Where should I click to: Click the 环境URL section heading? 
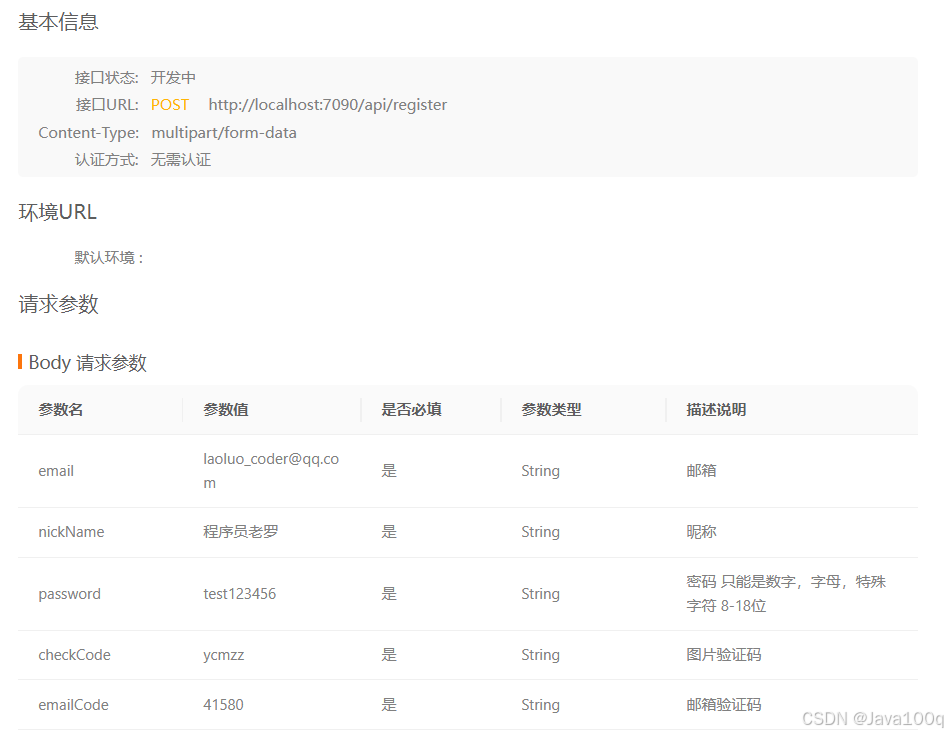coord(57,212)
